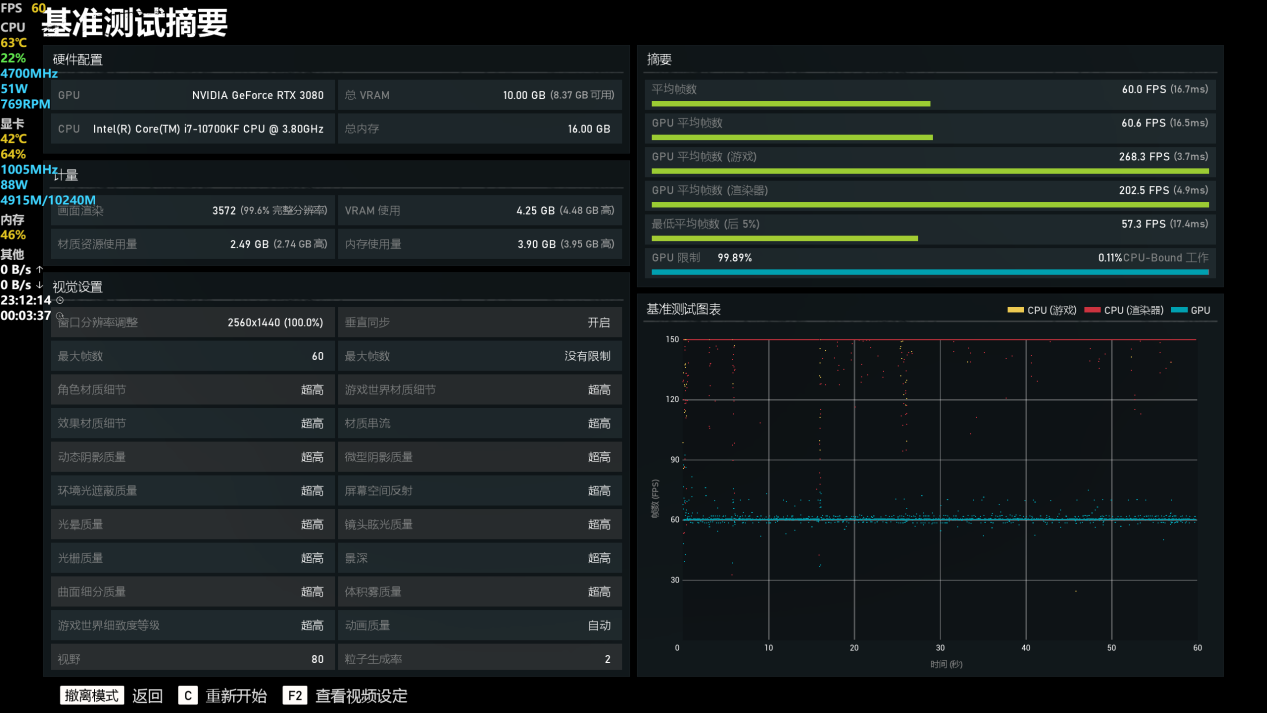This screenshot has height=713, width=1267.
Task: Click the 光栅质量 setting row
Action: pyautogui.click(x=193, y=558)
